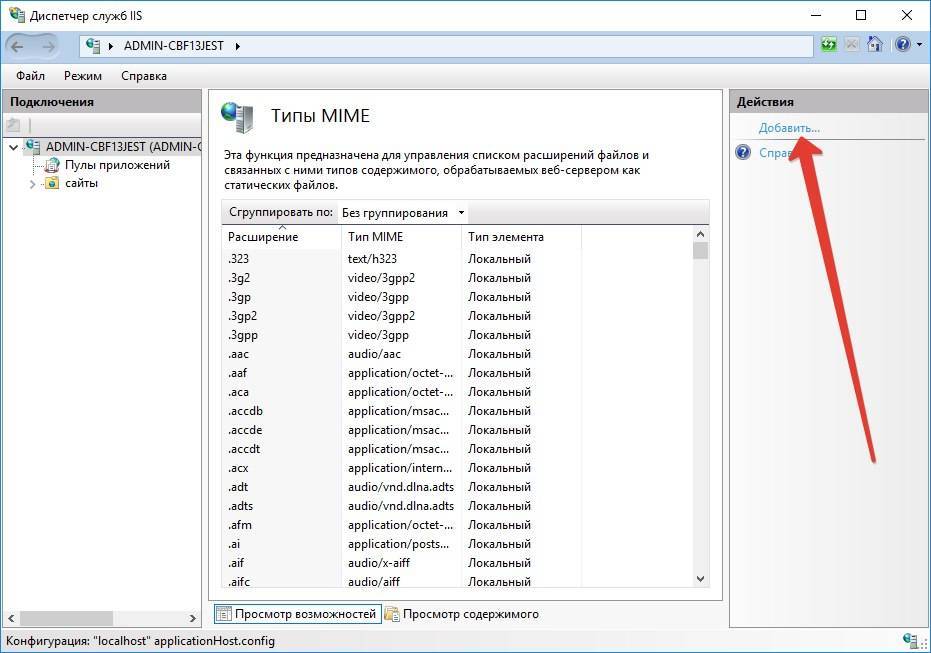
Task: Open the Режим menu
Action: [x=83, y=76]
